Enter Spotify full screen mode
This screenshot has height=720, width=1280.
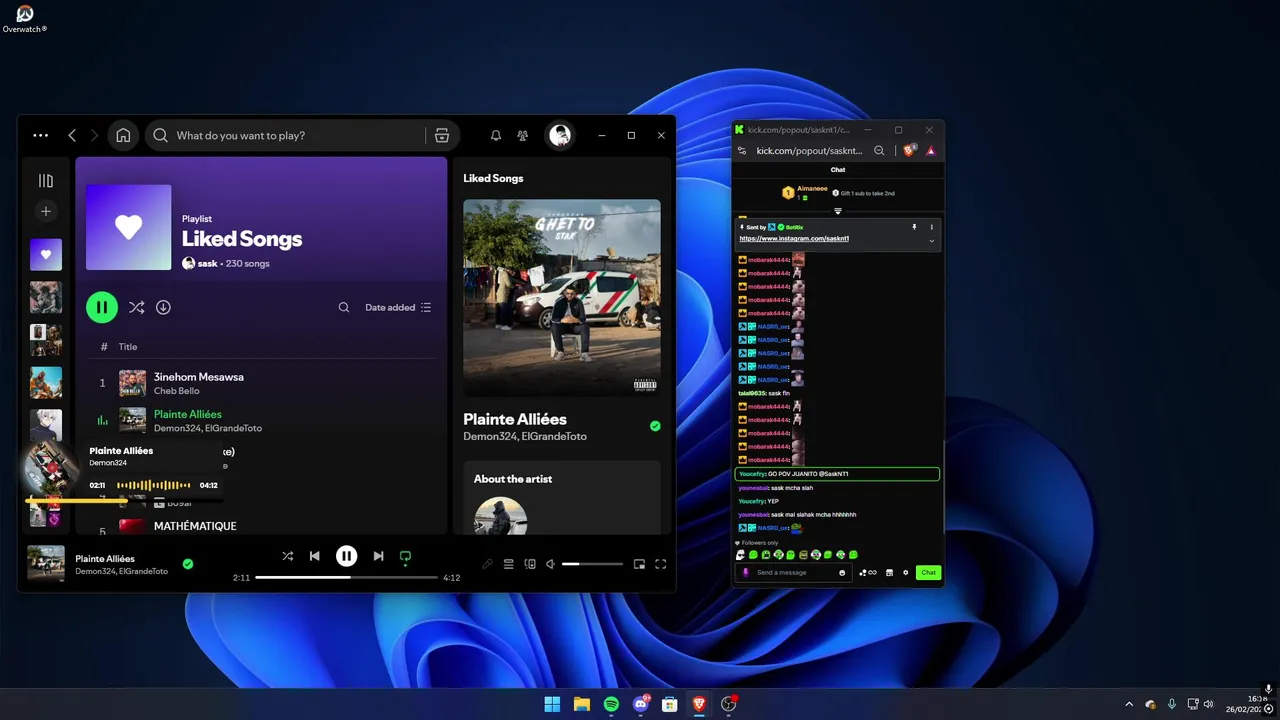(x=660, y=564)
